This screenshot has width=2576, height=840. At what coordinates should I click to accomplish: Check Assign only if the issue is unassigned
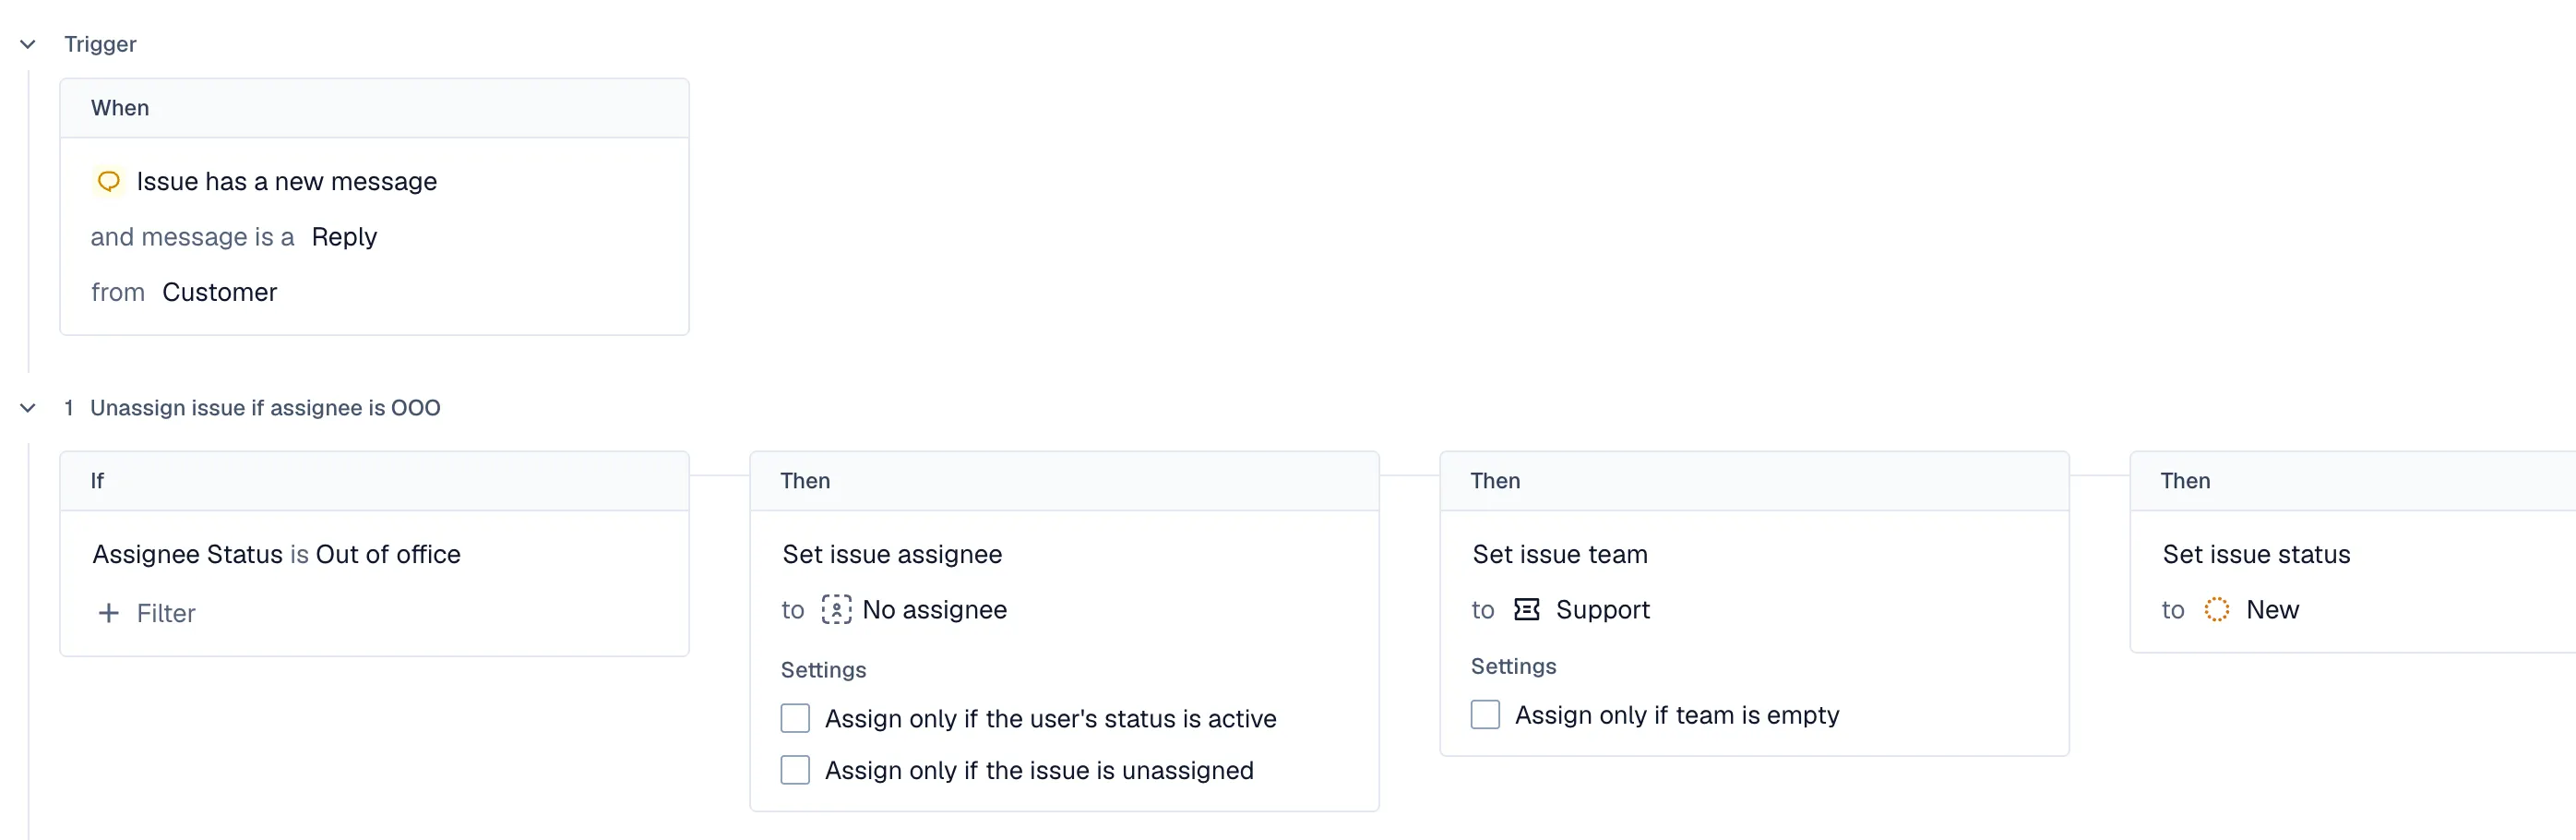point(795,770)
